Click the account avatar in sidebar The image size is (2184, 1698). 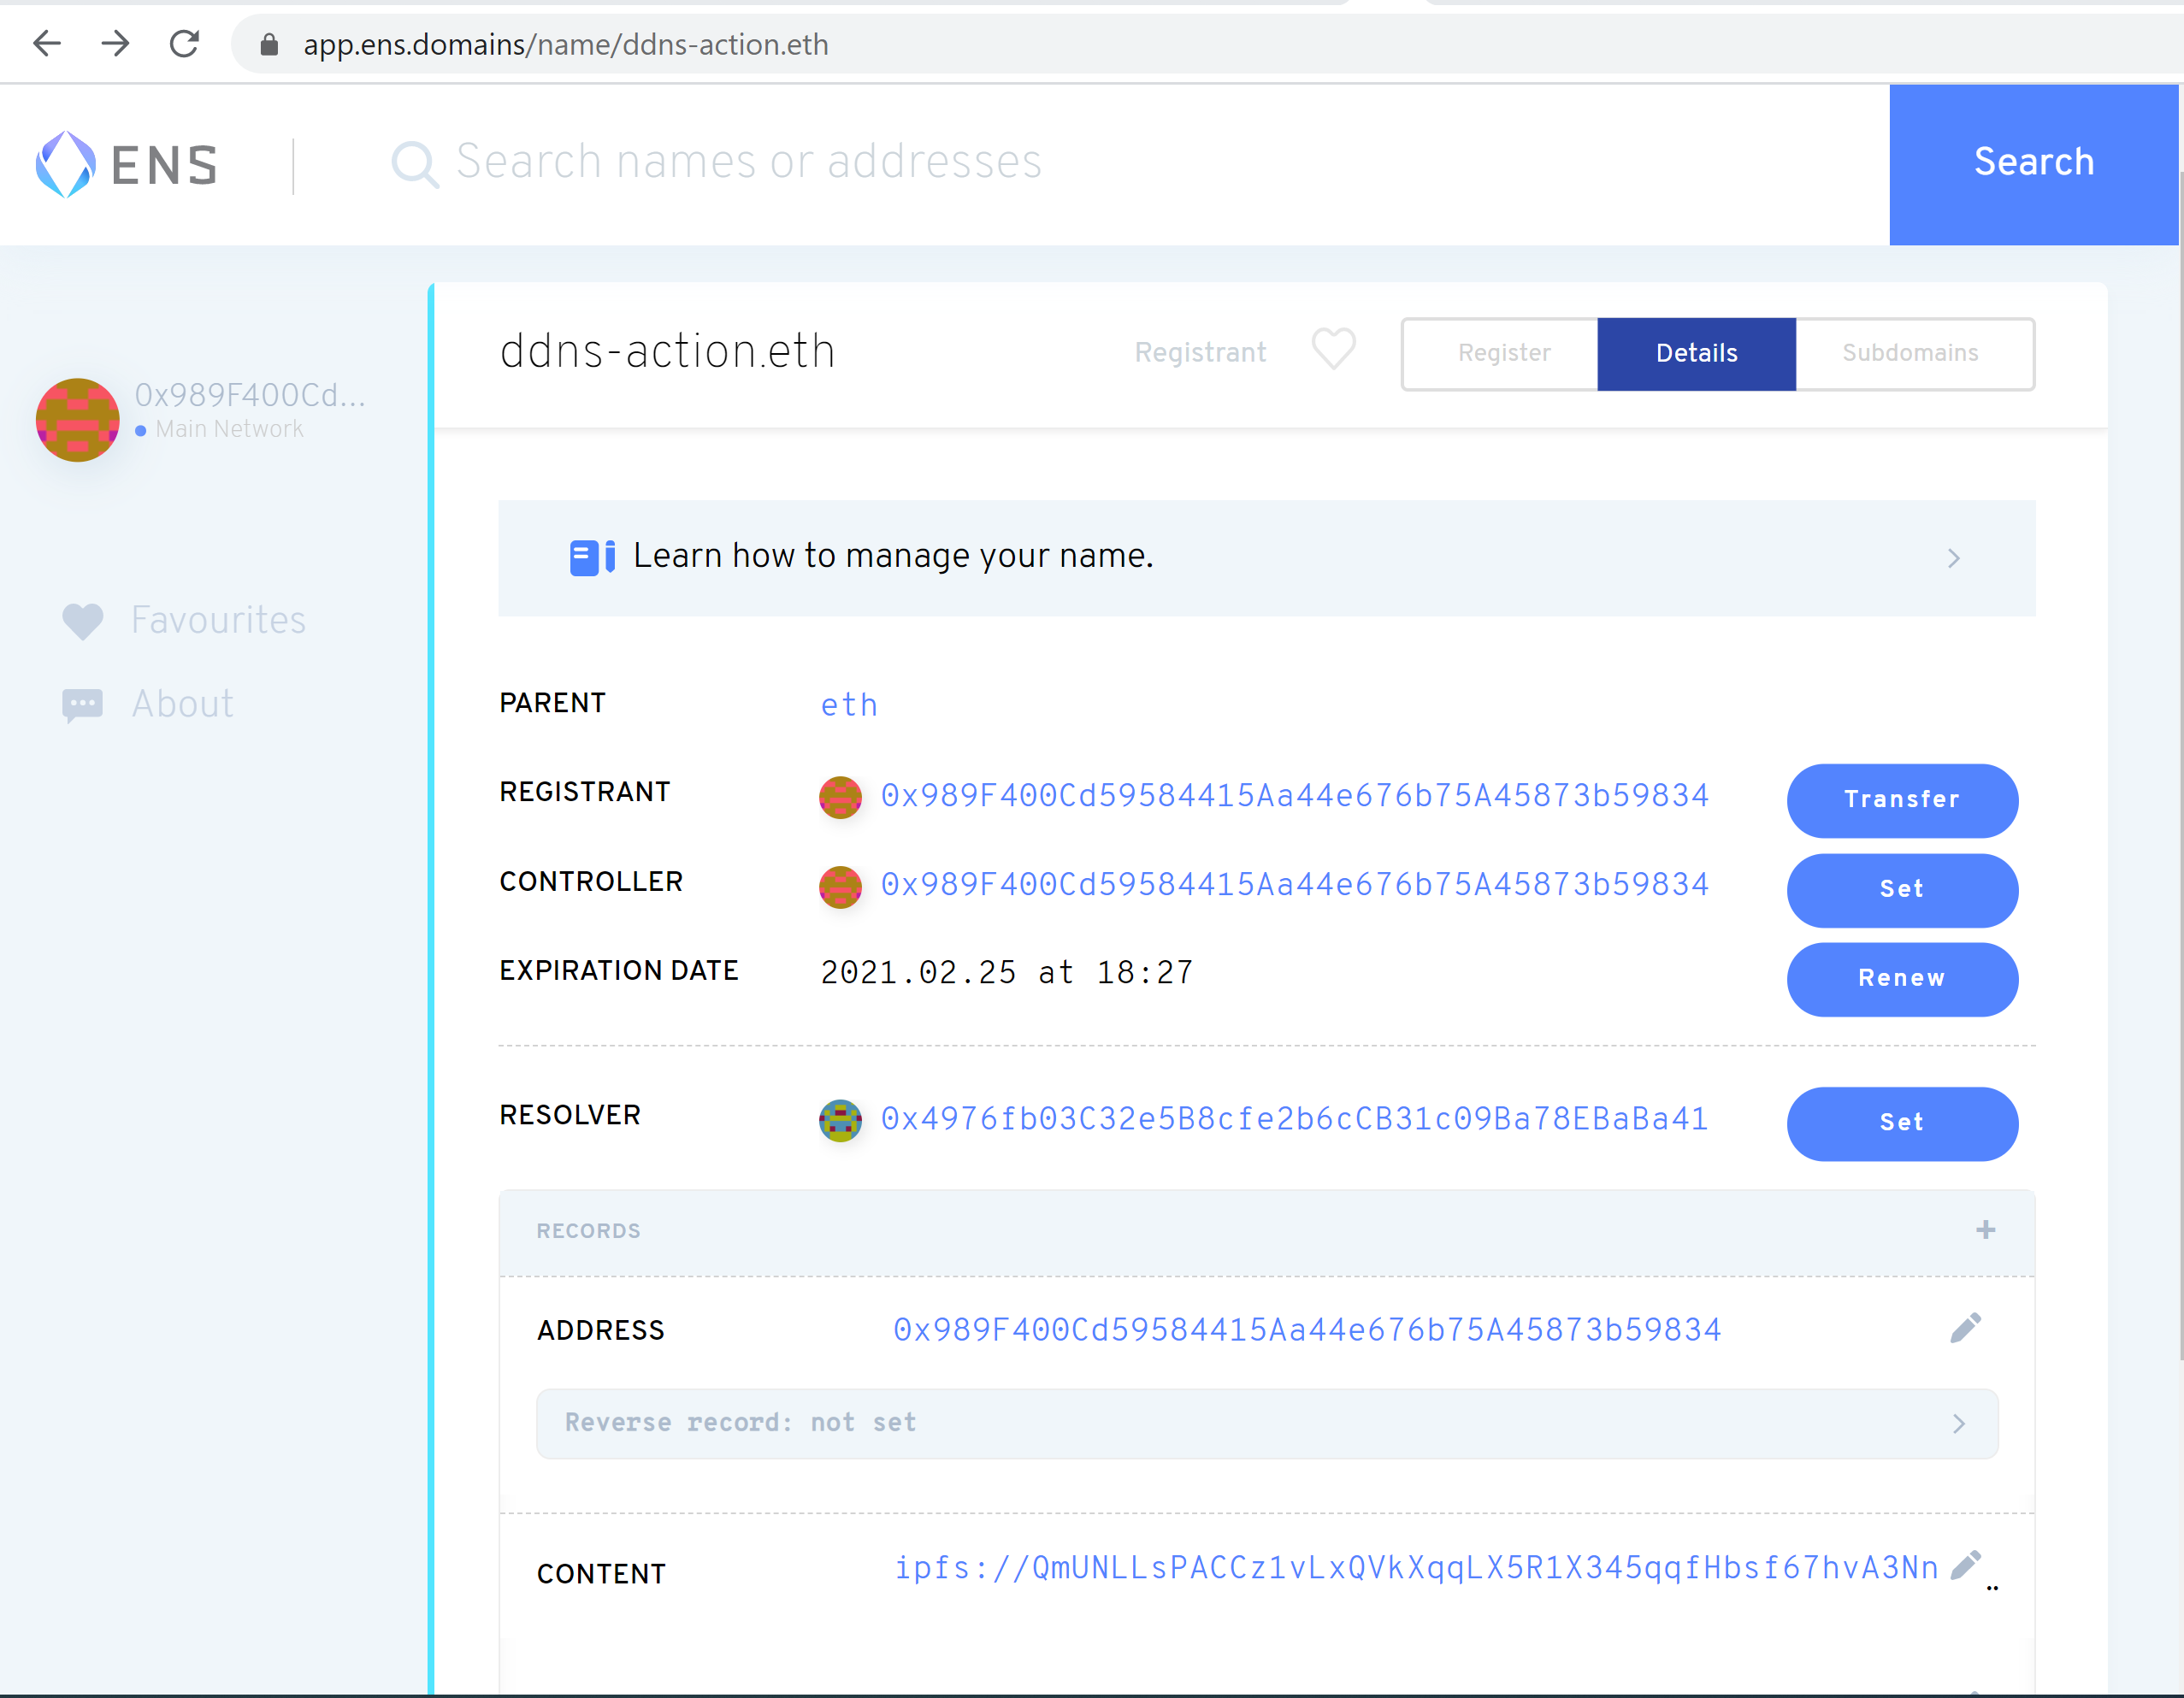click(77, 420)
